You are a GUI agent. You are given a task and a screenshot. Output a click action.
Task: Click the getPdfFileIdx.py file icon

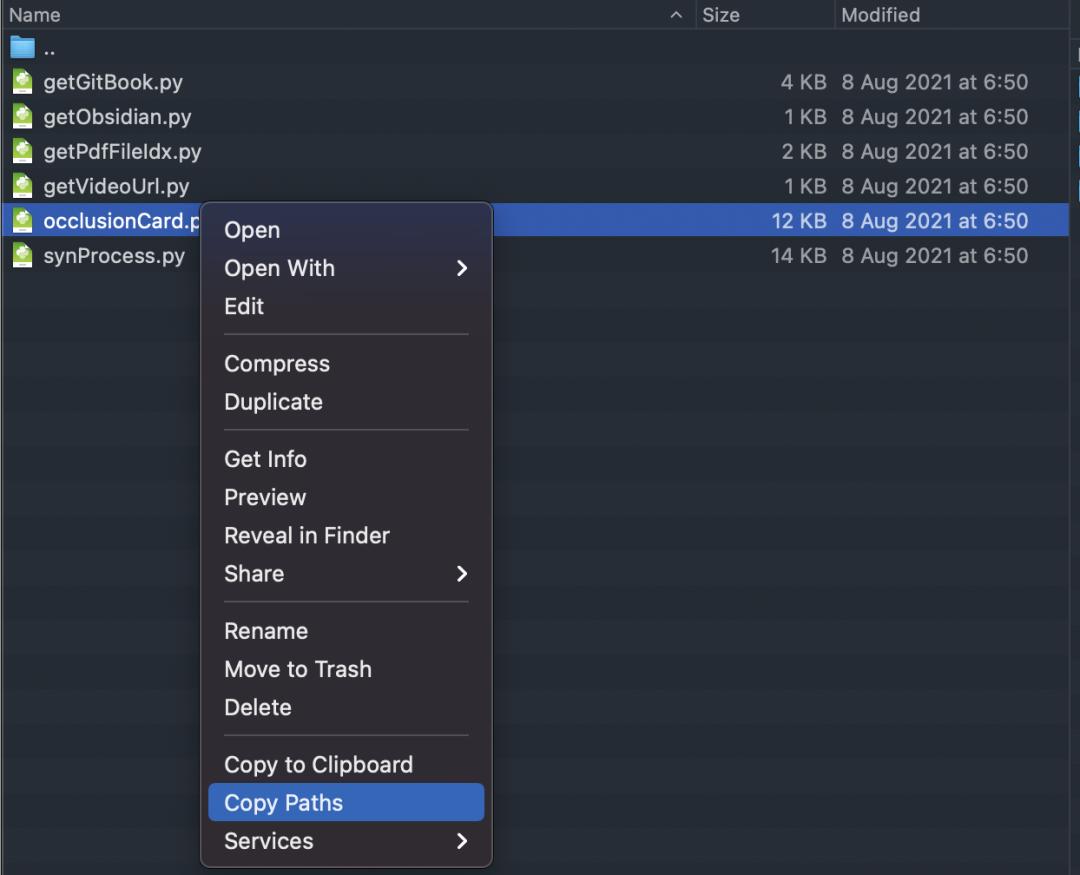point(22,152)
